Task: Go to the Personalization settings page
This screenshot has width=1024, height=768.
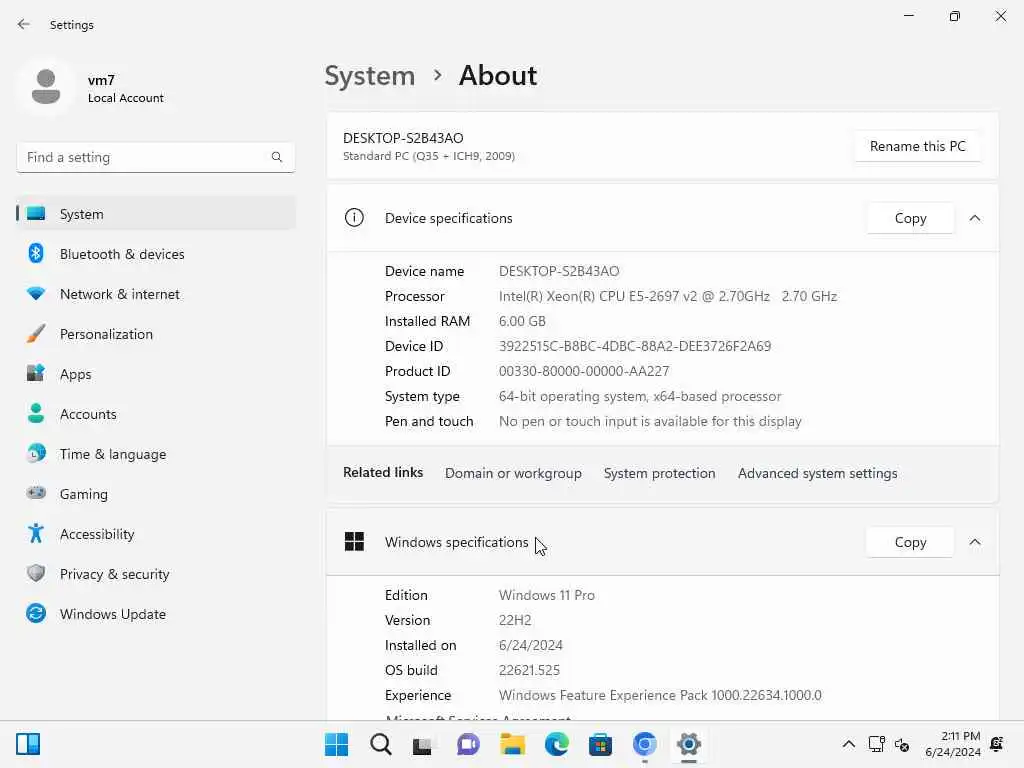Action: click(x=156, y=334)
